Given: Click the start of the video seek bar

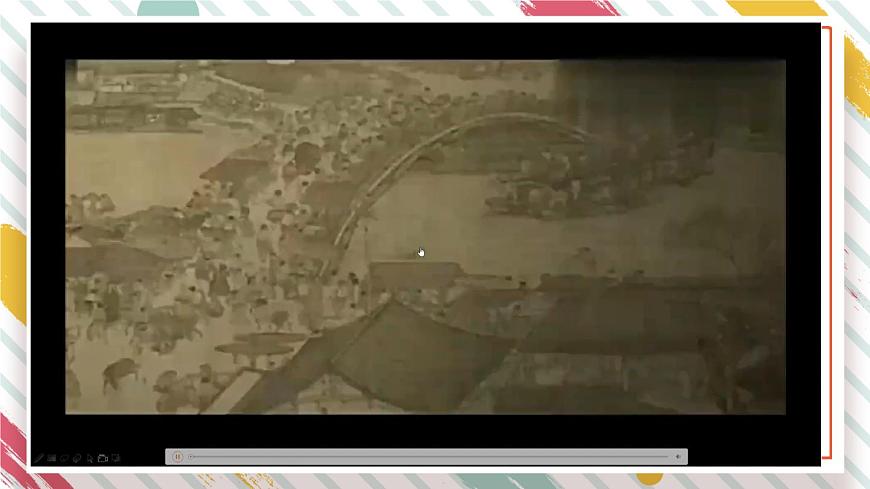Looking at the screenshot, I should 192,457.
